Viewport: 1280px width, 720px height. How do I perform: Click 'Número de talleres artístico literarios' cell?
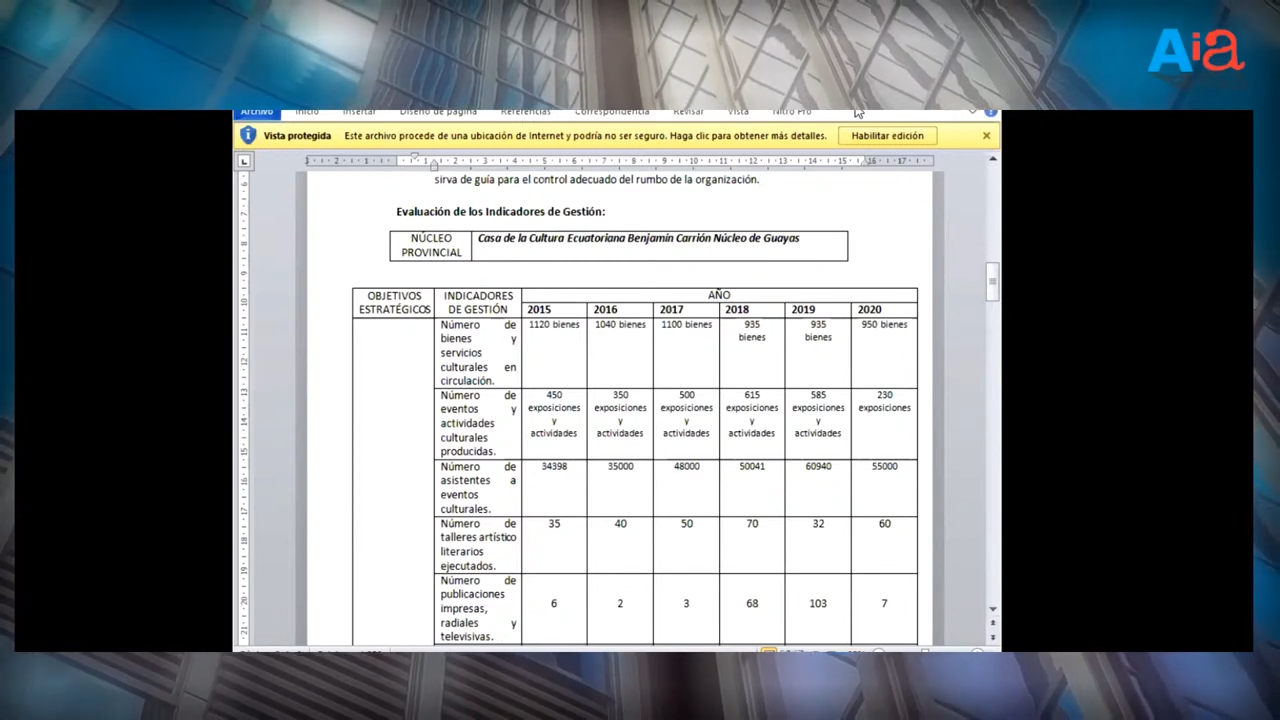(478, 544)
